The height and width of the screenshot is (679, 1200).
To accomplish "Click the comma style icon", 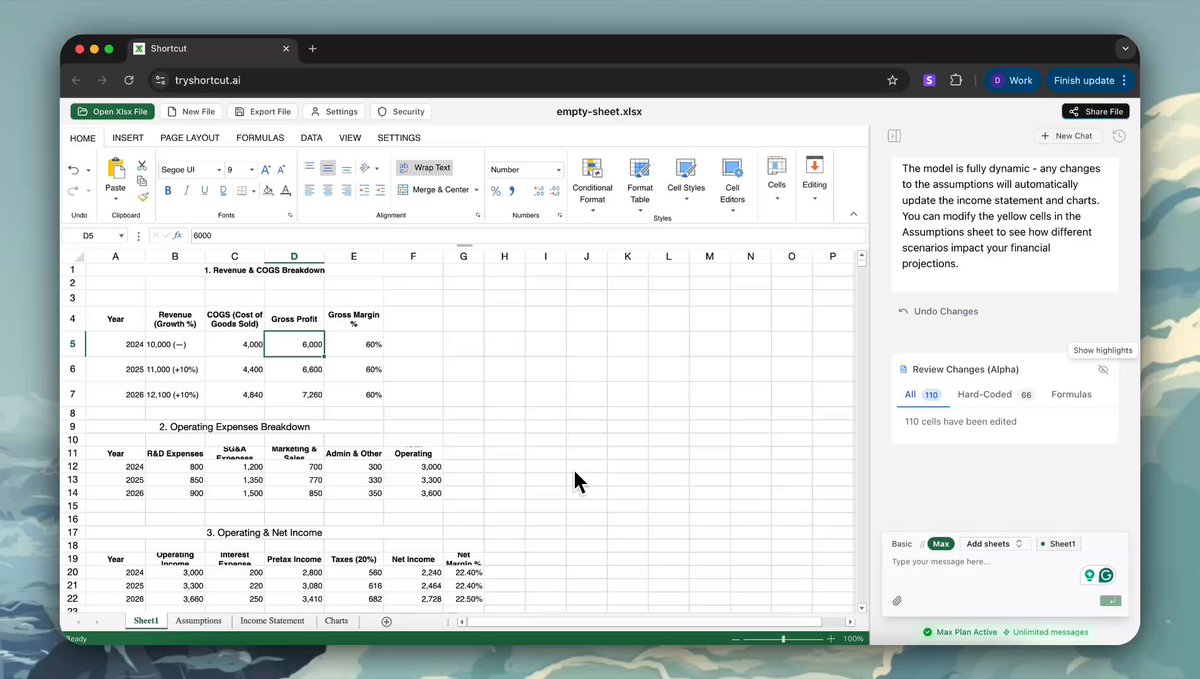I will [512, 190].
